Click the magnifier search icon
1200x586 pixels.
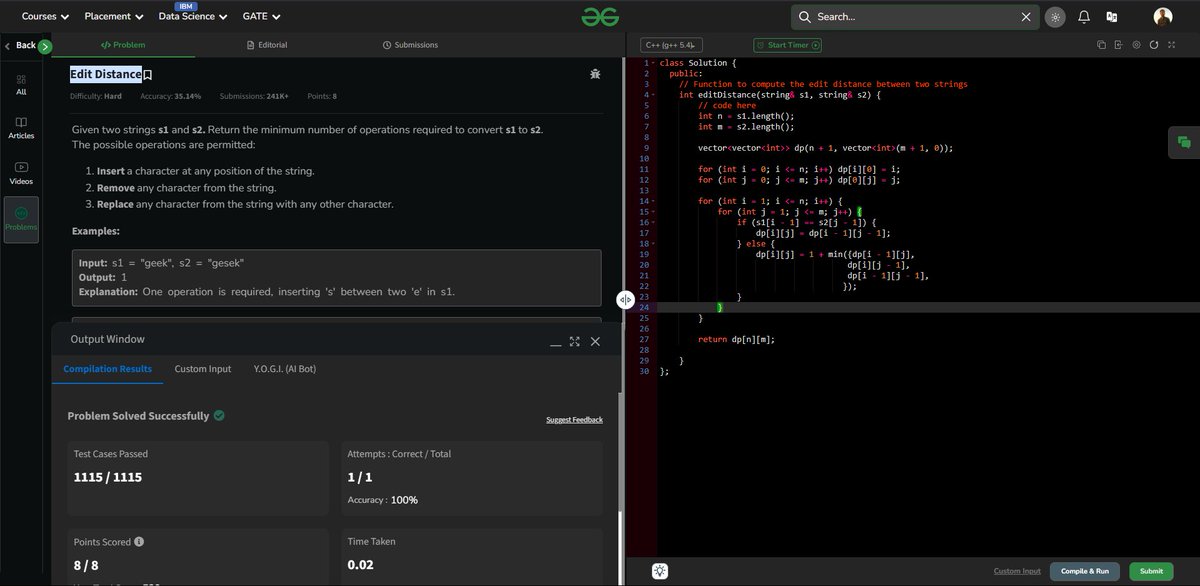[805, 17]
